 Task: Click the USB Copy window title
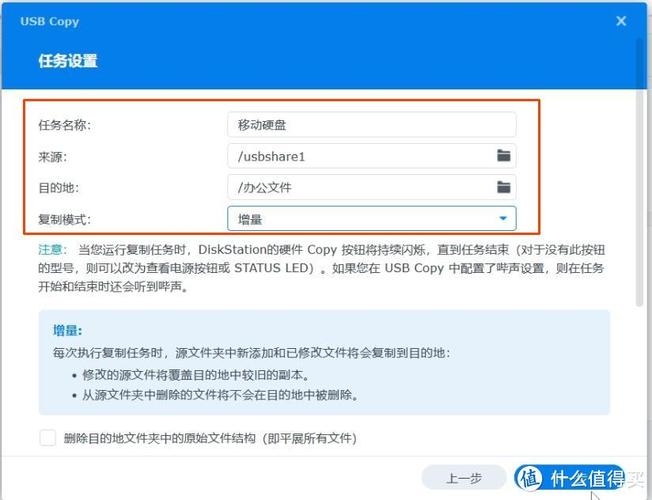point(49,22)
